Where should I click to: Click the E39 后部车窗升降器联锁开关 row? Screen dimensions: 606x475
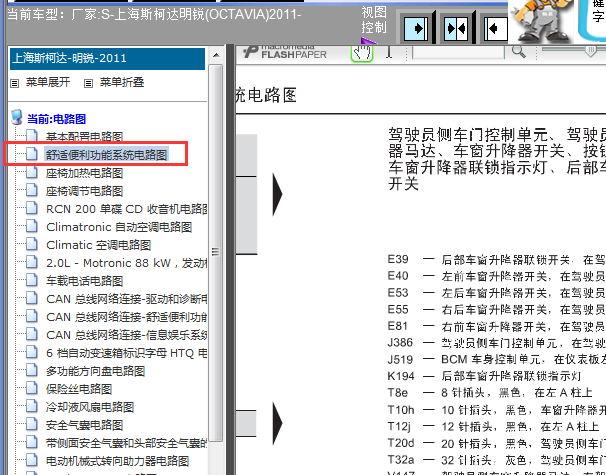click(497, 260)
